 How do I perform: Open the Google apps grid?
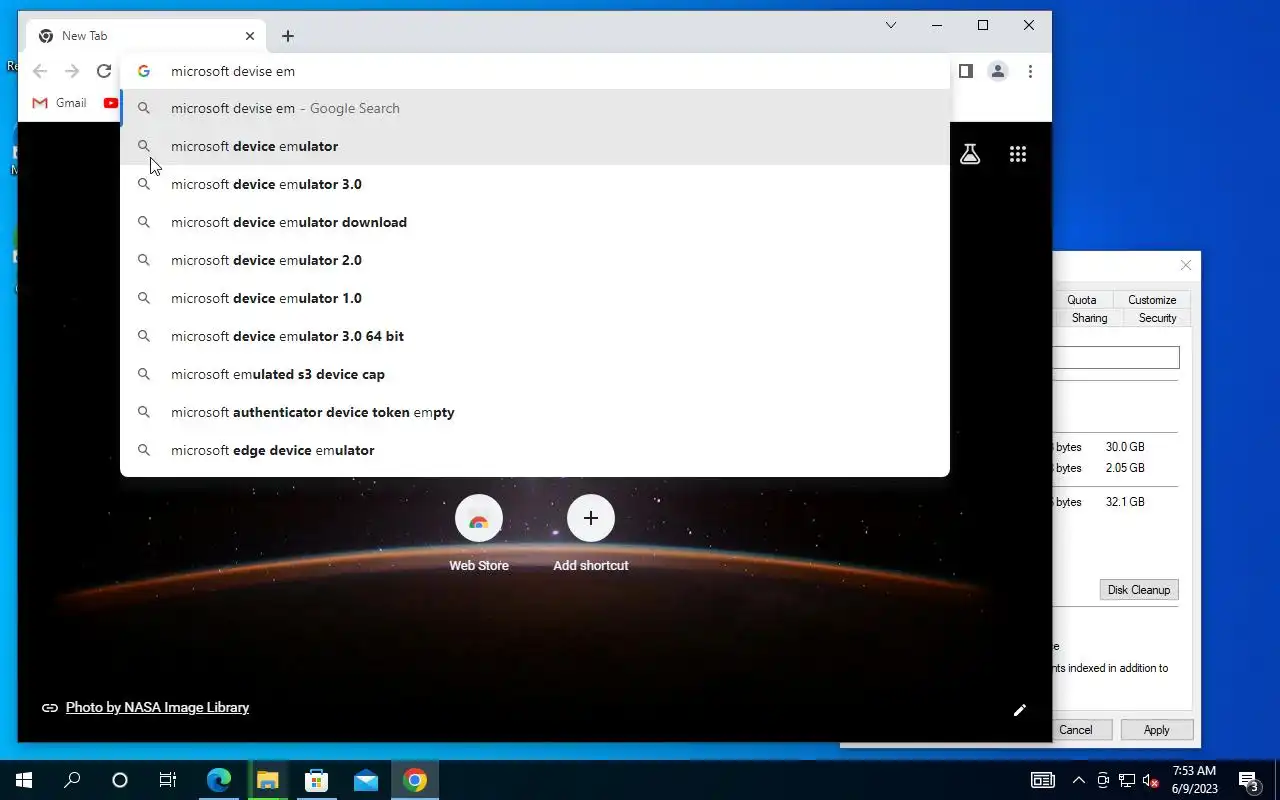pyautogui.click(x=1018, y=154)
